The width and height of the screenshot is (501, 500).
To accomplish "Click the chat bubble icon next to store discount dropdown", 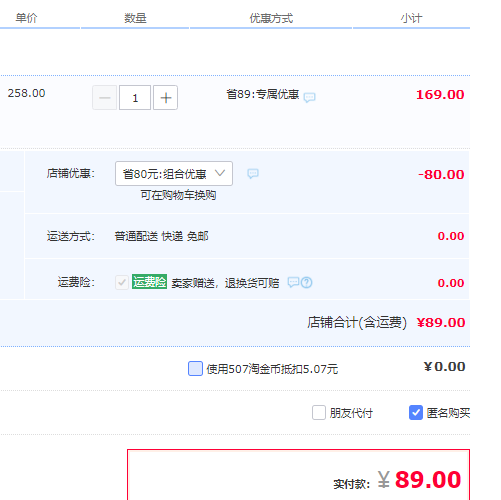I will click(253, 173).
